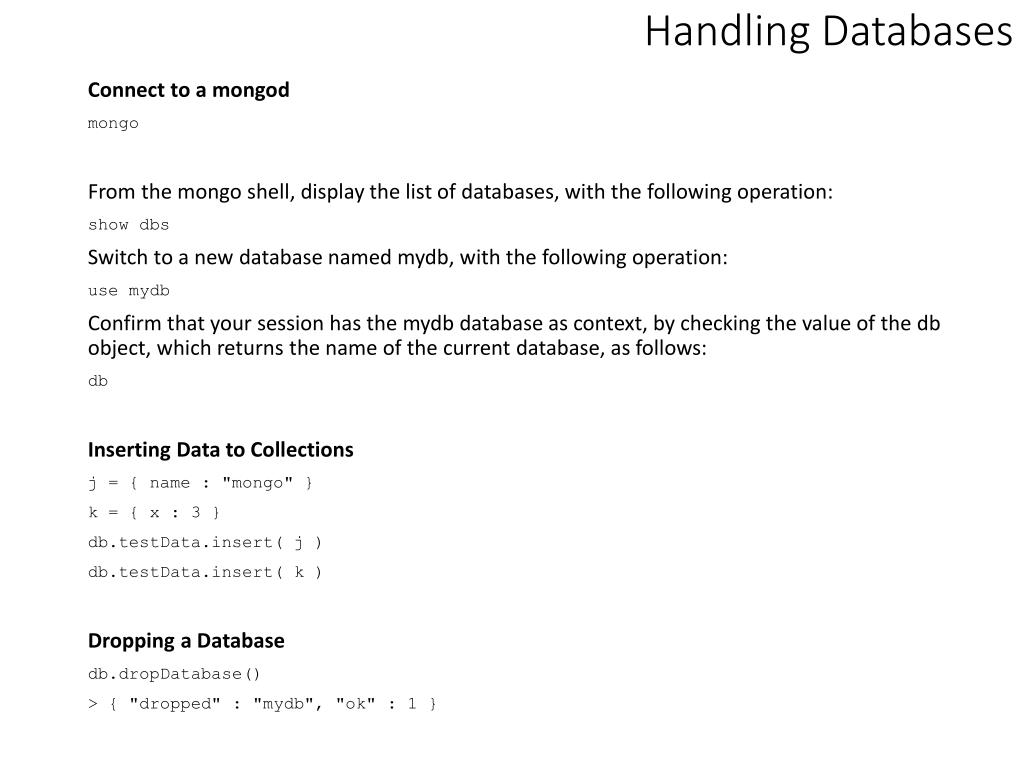Click the j = { name : "mongo" } line

(x=200, y=483)
